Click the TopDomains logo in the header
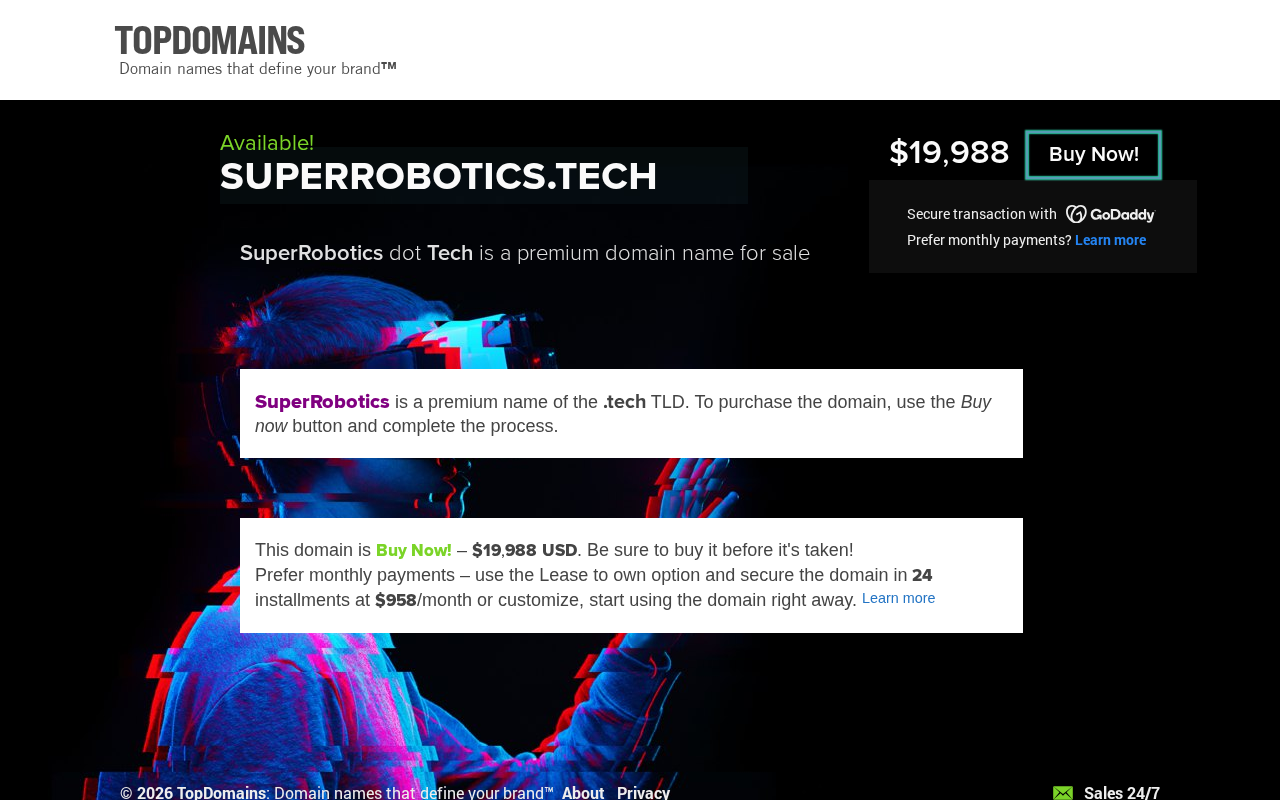1280x800 pixels. 210,41
